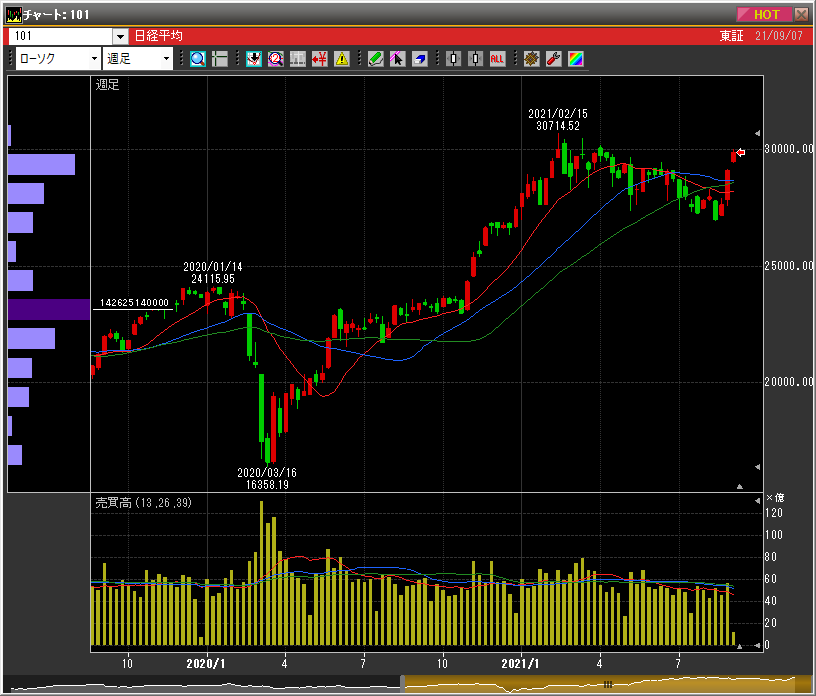Open the yellow warning triangle alert icon
The width and height of the screenshot is (816, 696).
coord(342,59)
